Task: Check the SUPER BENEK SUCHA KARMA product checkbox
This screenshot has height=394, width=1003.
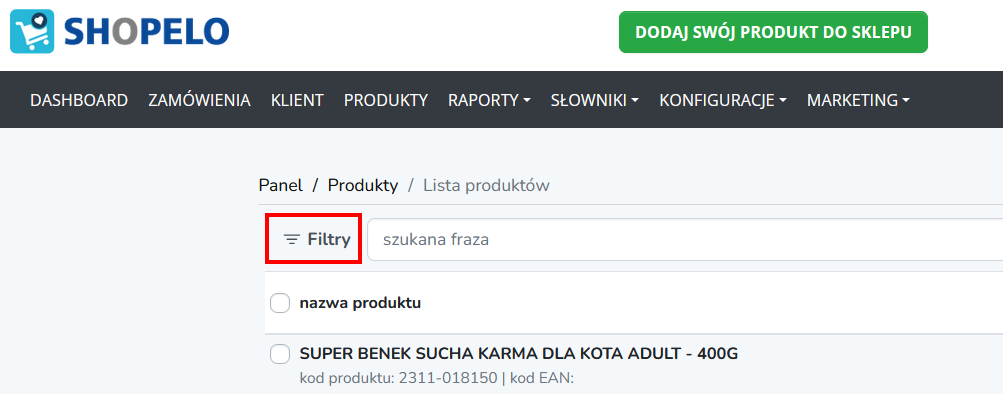Action: tap(280, 354)
